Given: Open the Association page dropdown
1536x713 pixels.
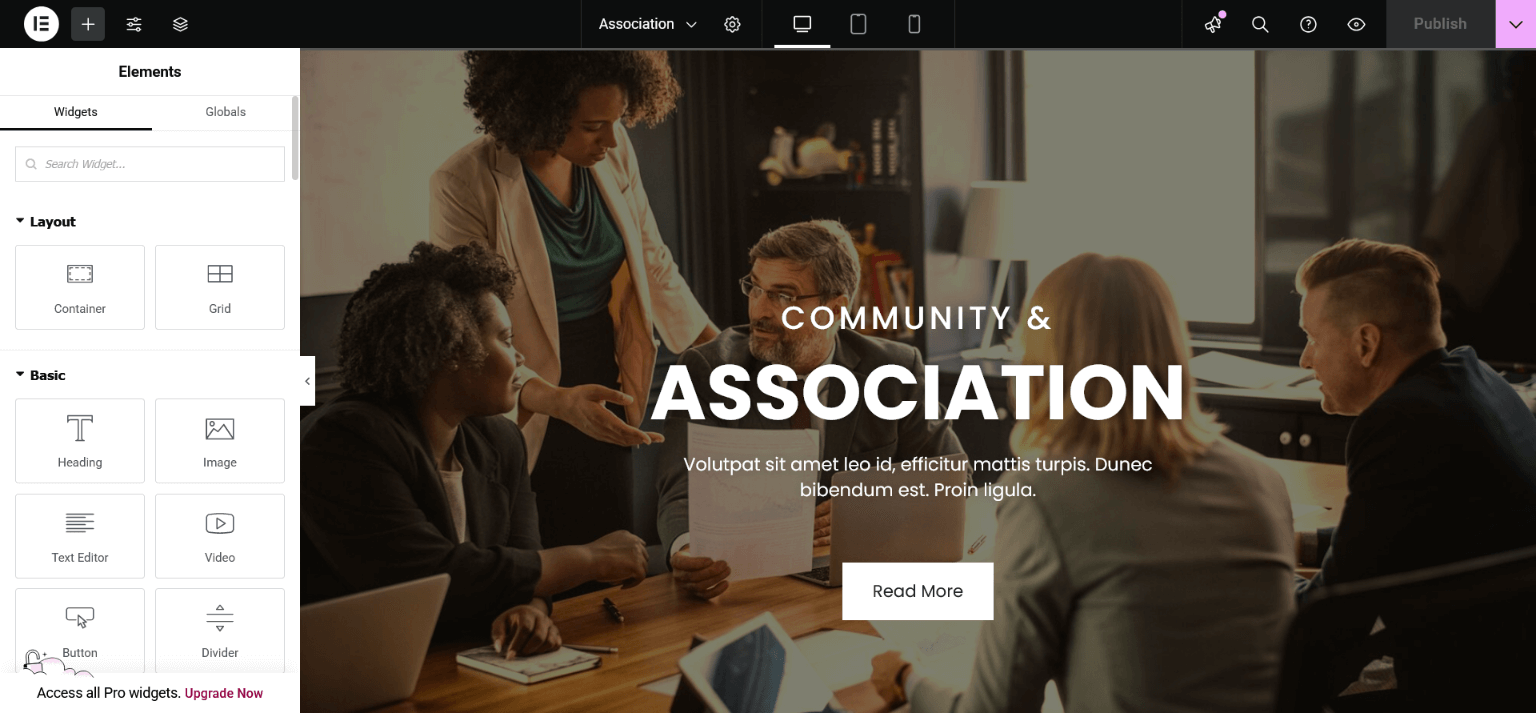Looking at the screenshot, I should [x=647, y=24].
